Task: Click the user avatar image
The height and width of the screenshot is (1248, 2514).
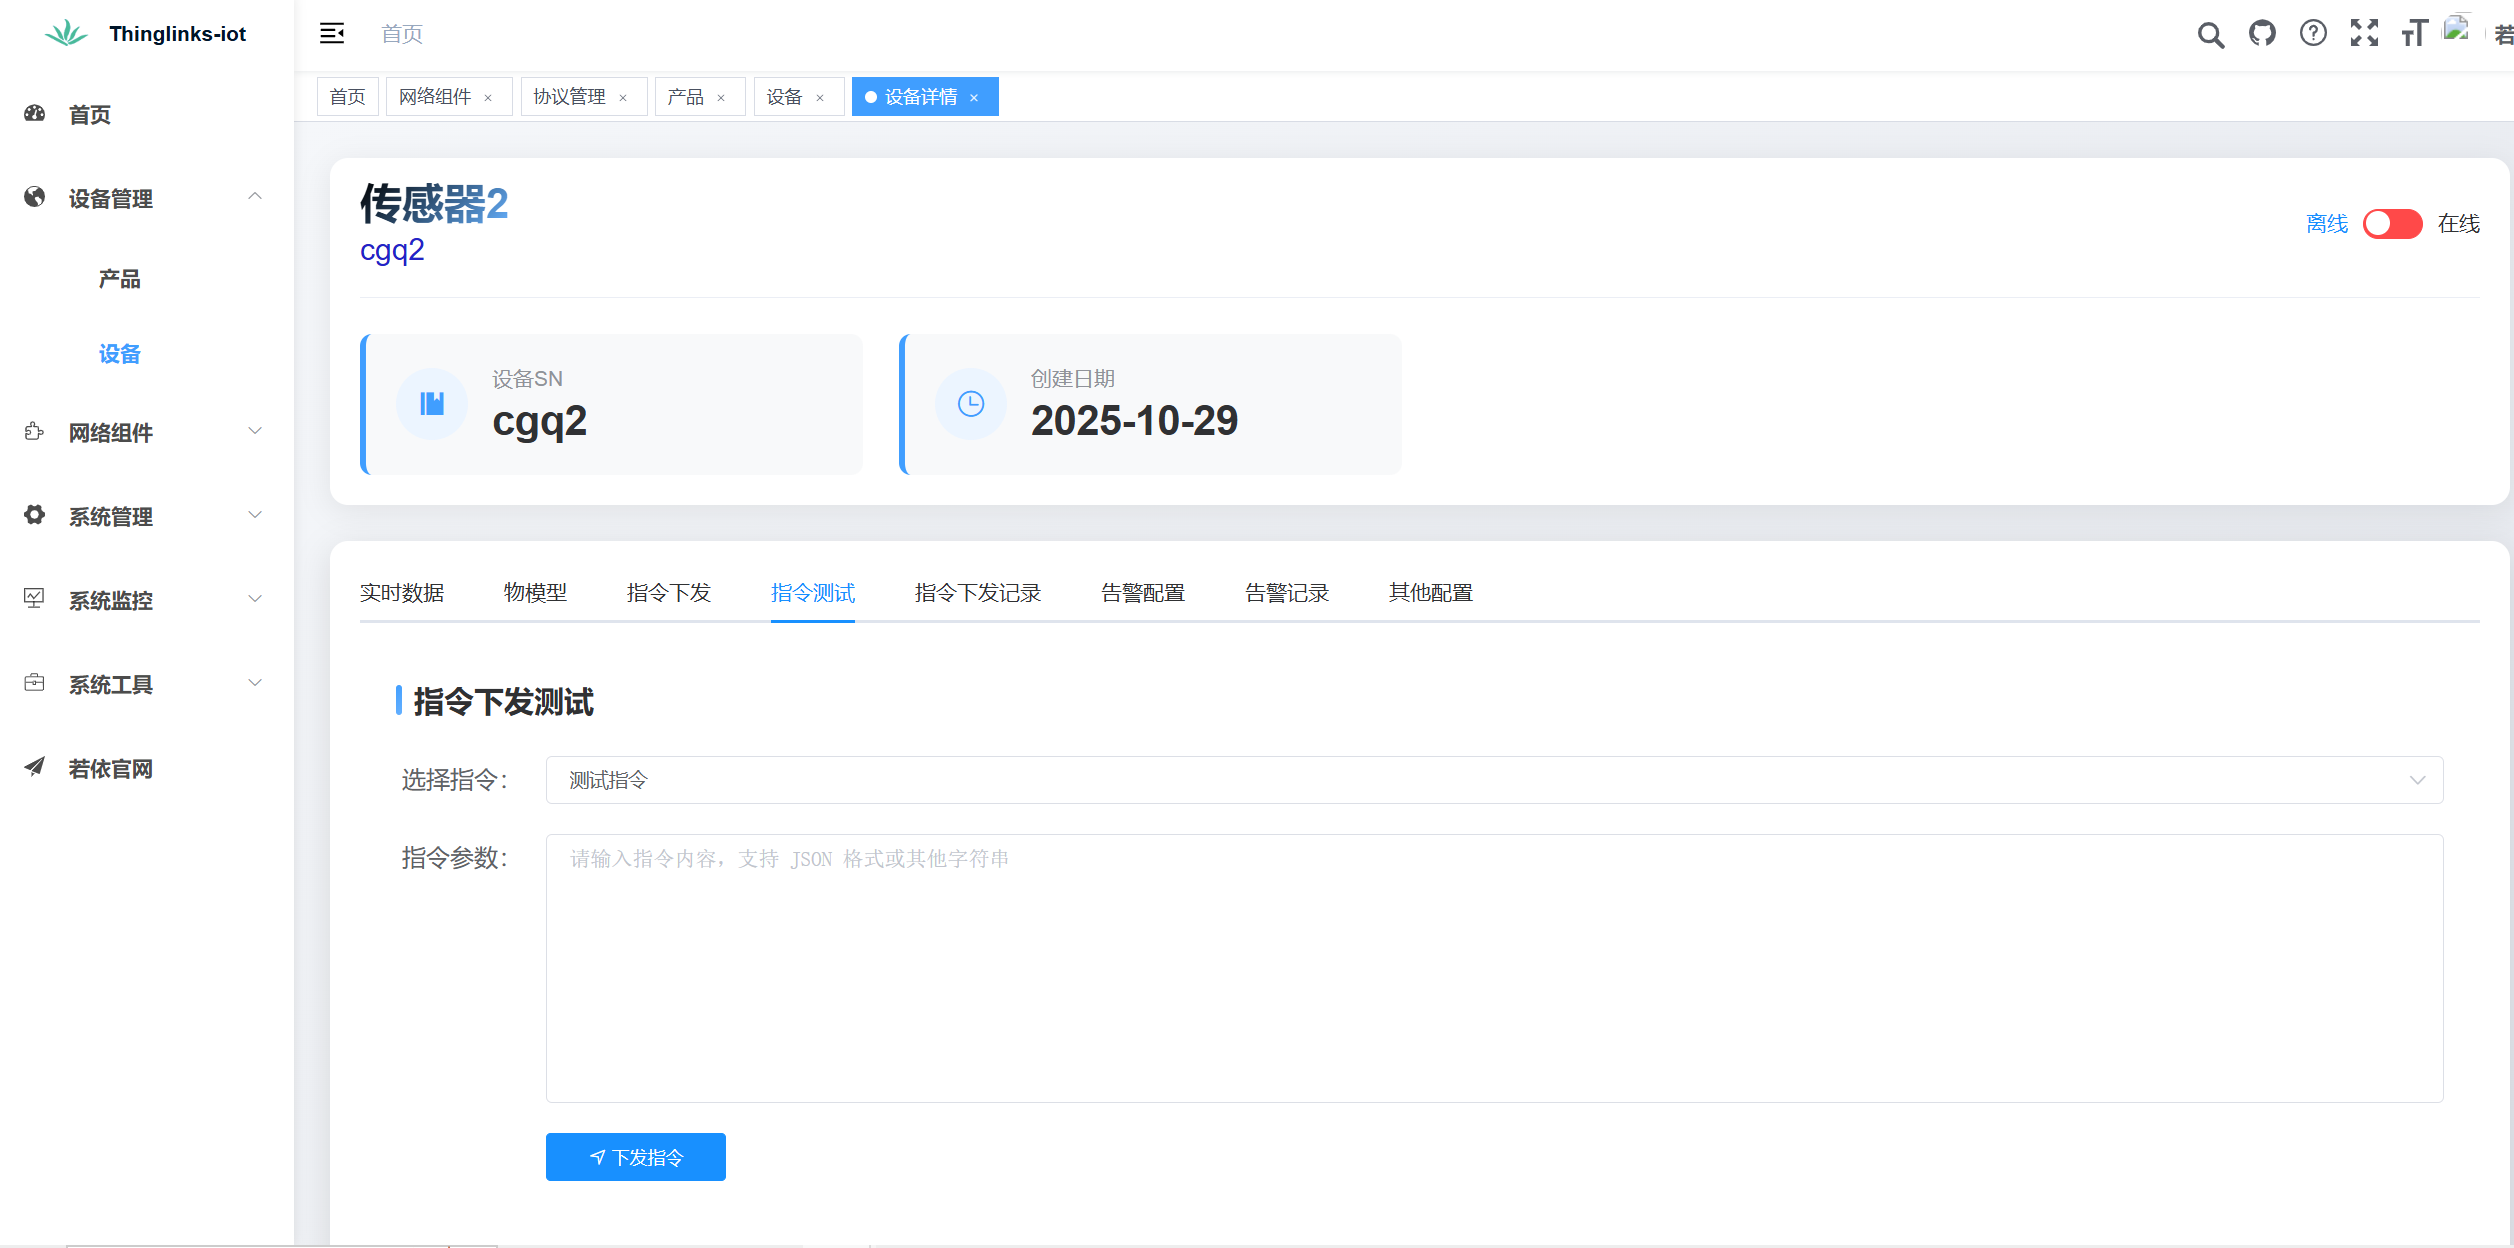Action: click(x=2458, y=30)
